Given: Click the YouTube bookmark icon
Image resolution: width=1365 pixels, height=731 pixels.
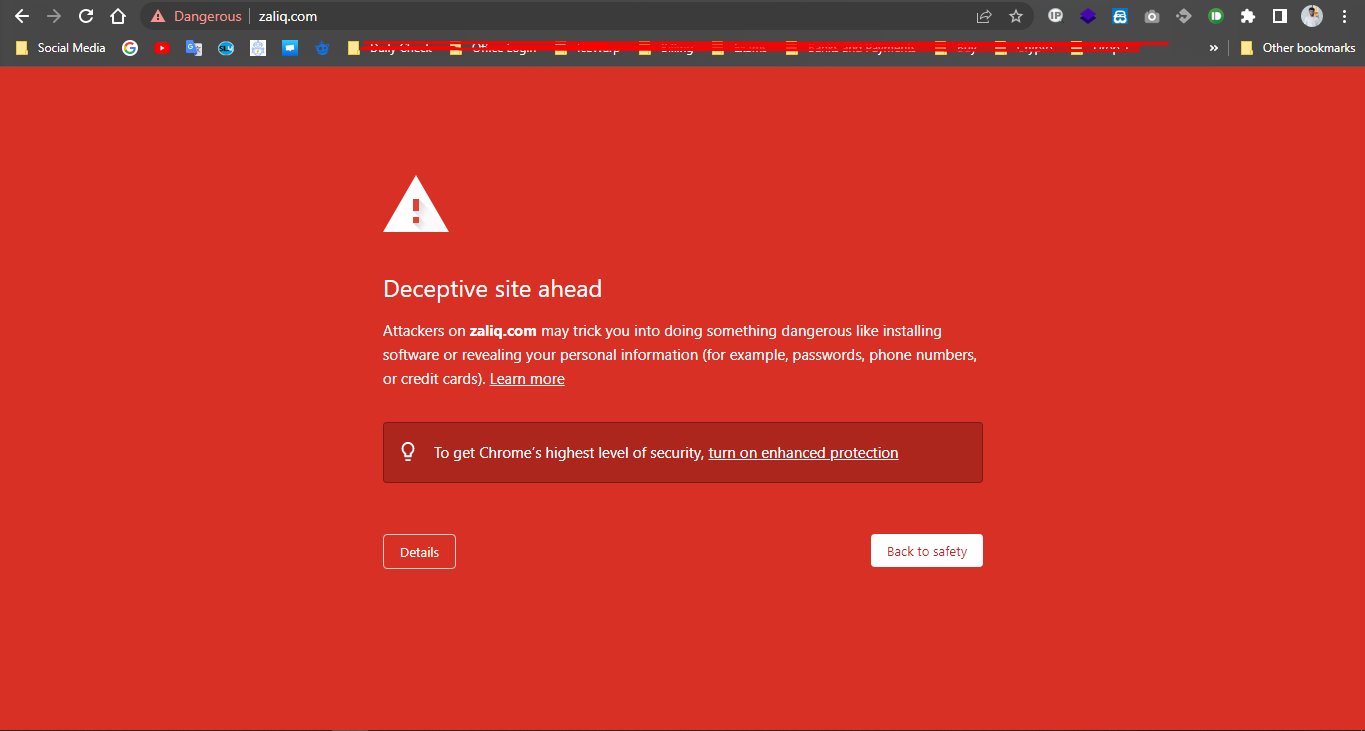Looking at the screenshot, I should tap(162, 47).
